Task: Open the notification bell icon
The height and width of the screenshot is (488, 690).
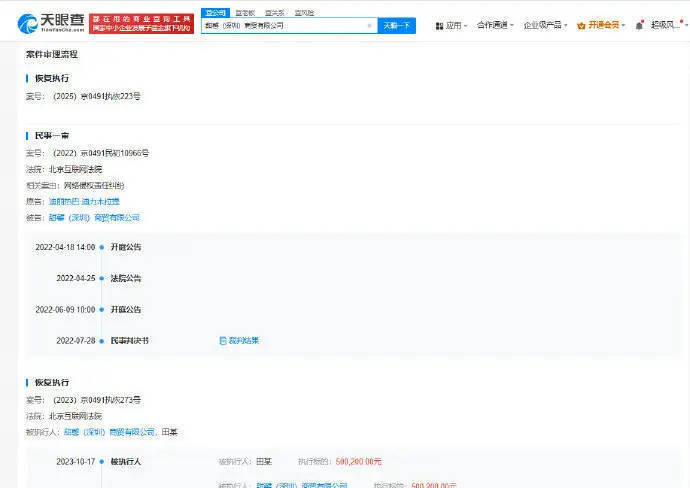Action: click(x=639, y=26)
